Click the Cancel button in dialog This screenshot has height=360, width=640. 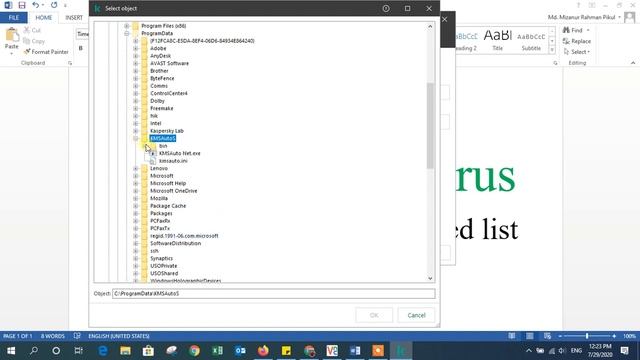416,315
